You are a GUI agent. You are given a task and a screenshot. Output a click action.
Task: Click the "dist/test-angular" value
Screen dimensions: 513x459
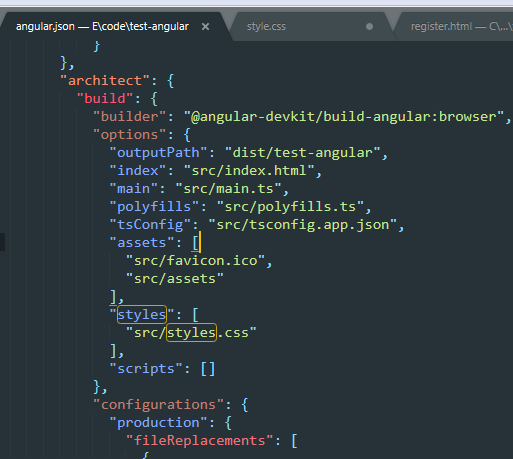point(303,153)
